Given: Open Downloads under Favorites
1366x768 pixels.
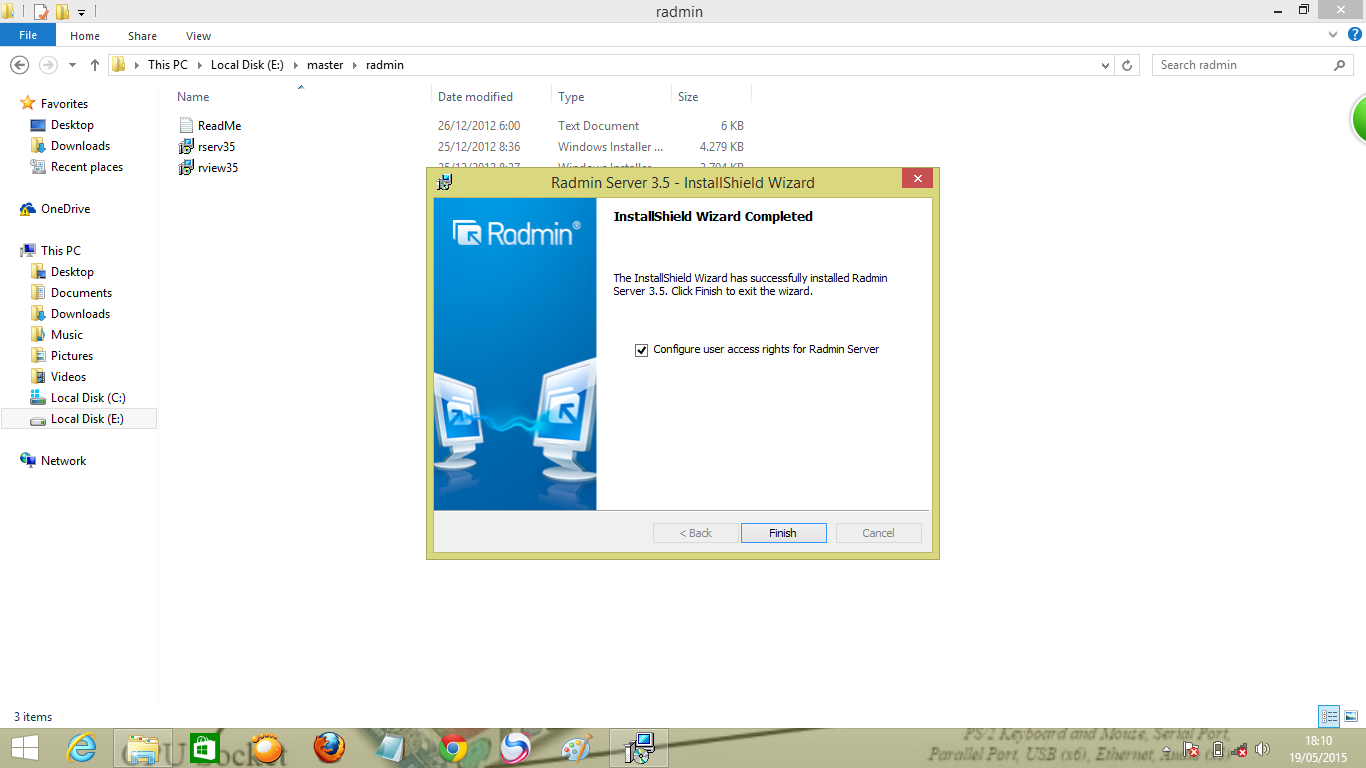Looking at the screenshot, I should [80, 146].
